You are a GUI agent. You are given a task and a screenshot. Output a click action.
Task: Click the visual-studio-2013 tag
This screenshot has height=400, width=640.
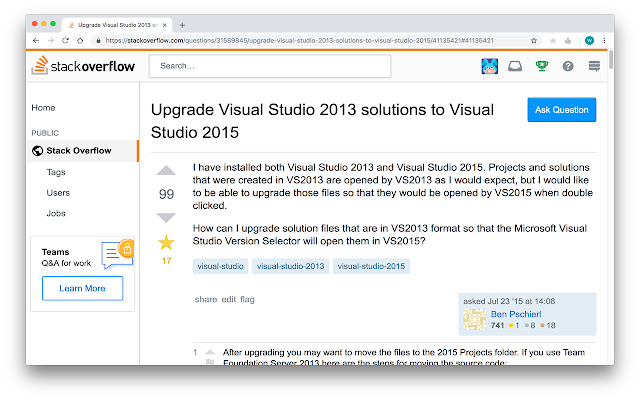tap(291, 266)
